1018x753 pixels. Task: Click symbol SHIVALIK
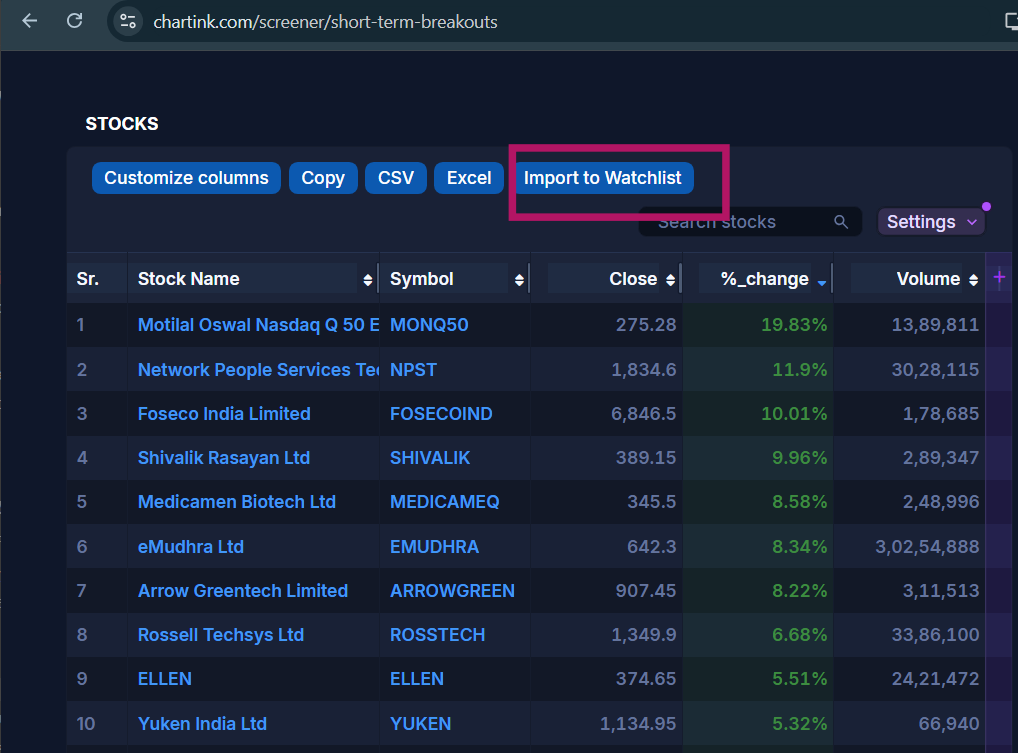[430, 458]
